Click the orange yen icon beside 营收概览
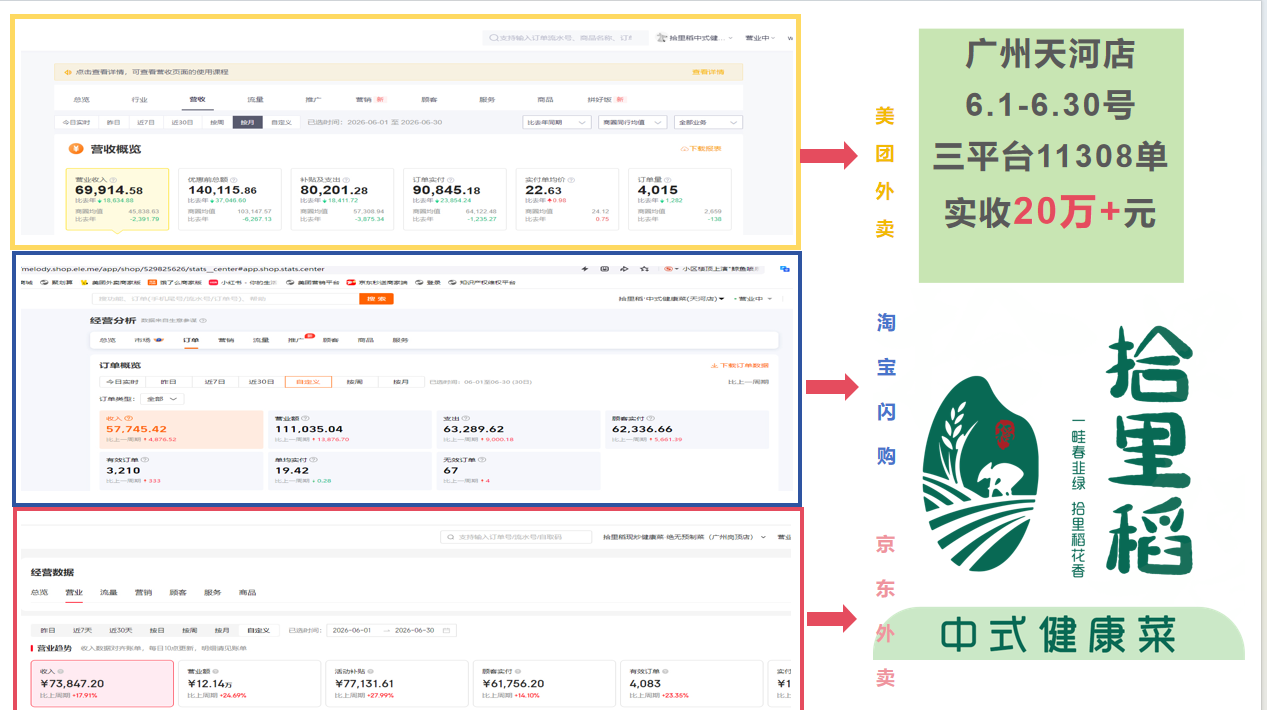1267x710 pixels. coord(75,149)
